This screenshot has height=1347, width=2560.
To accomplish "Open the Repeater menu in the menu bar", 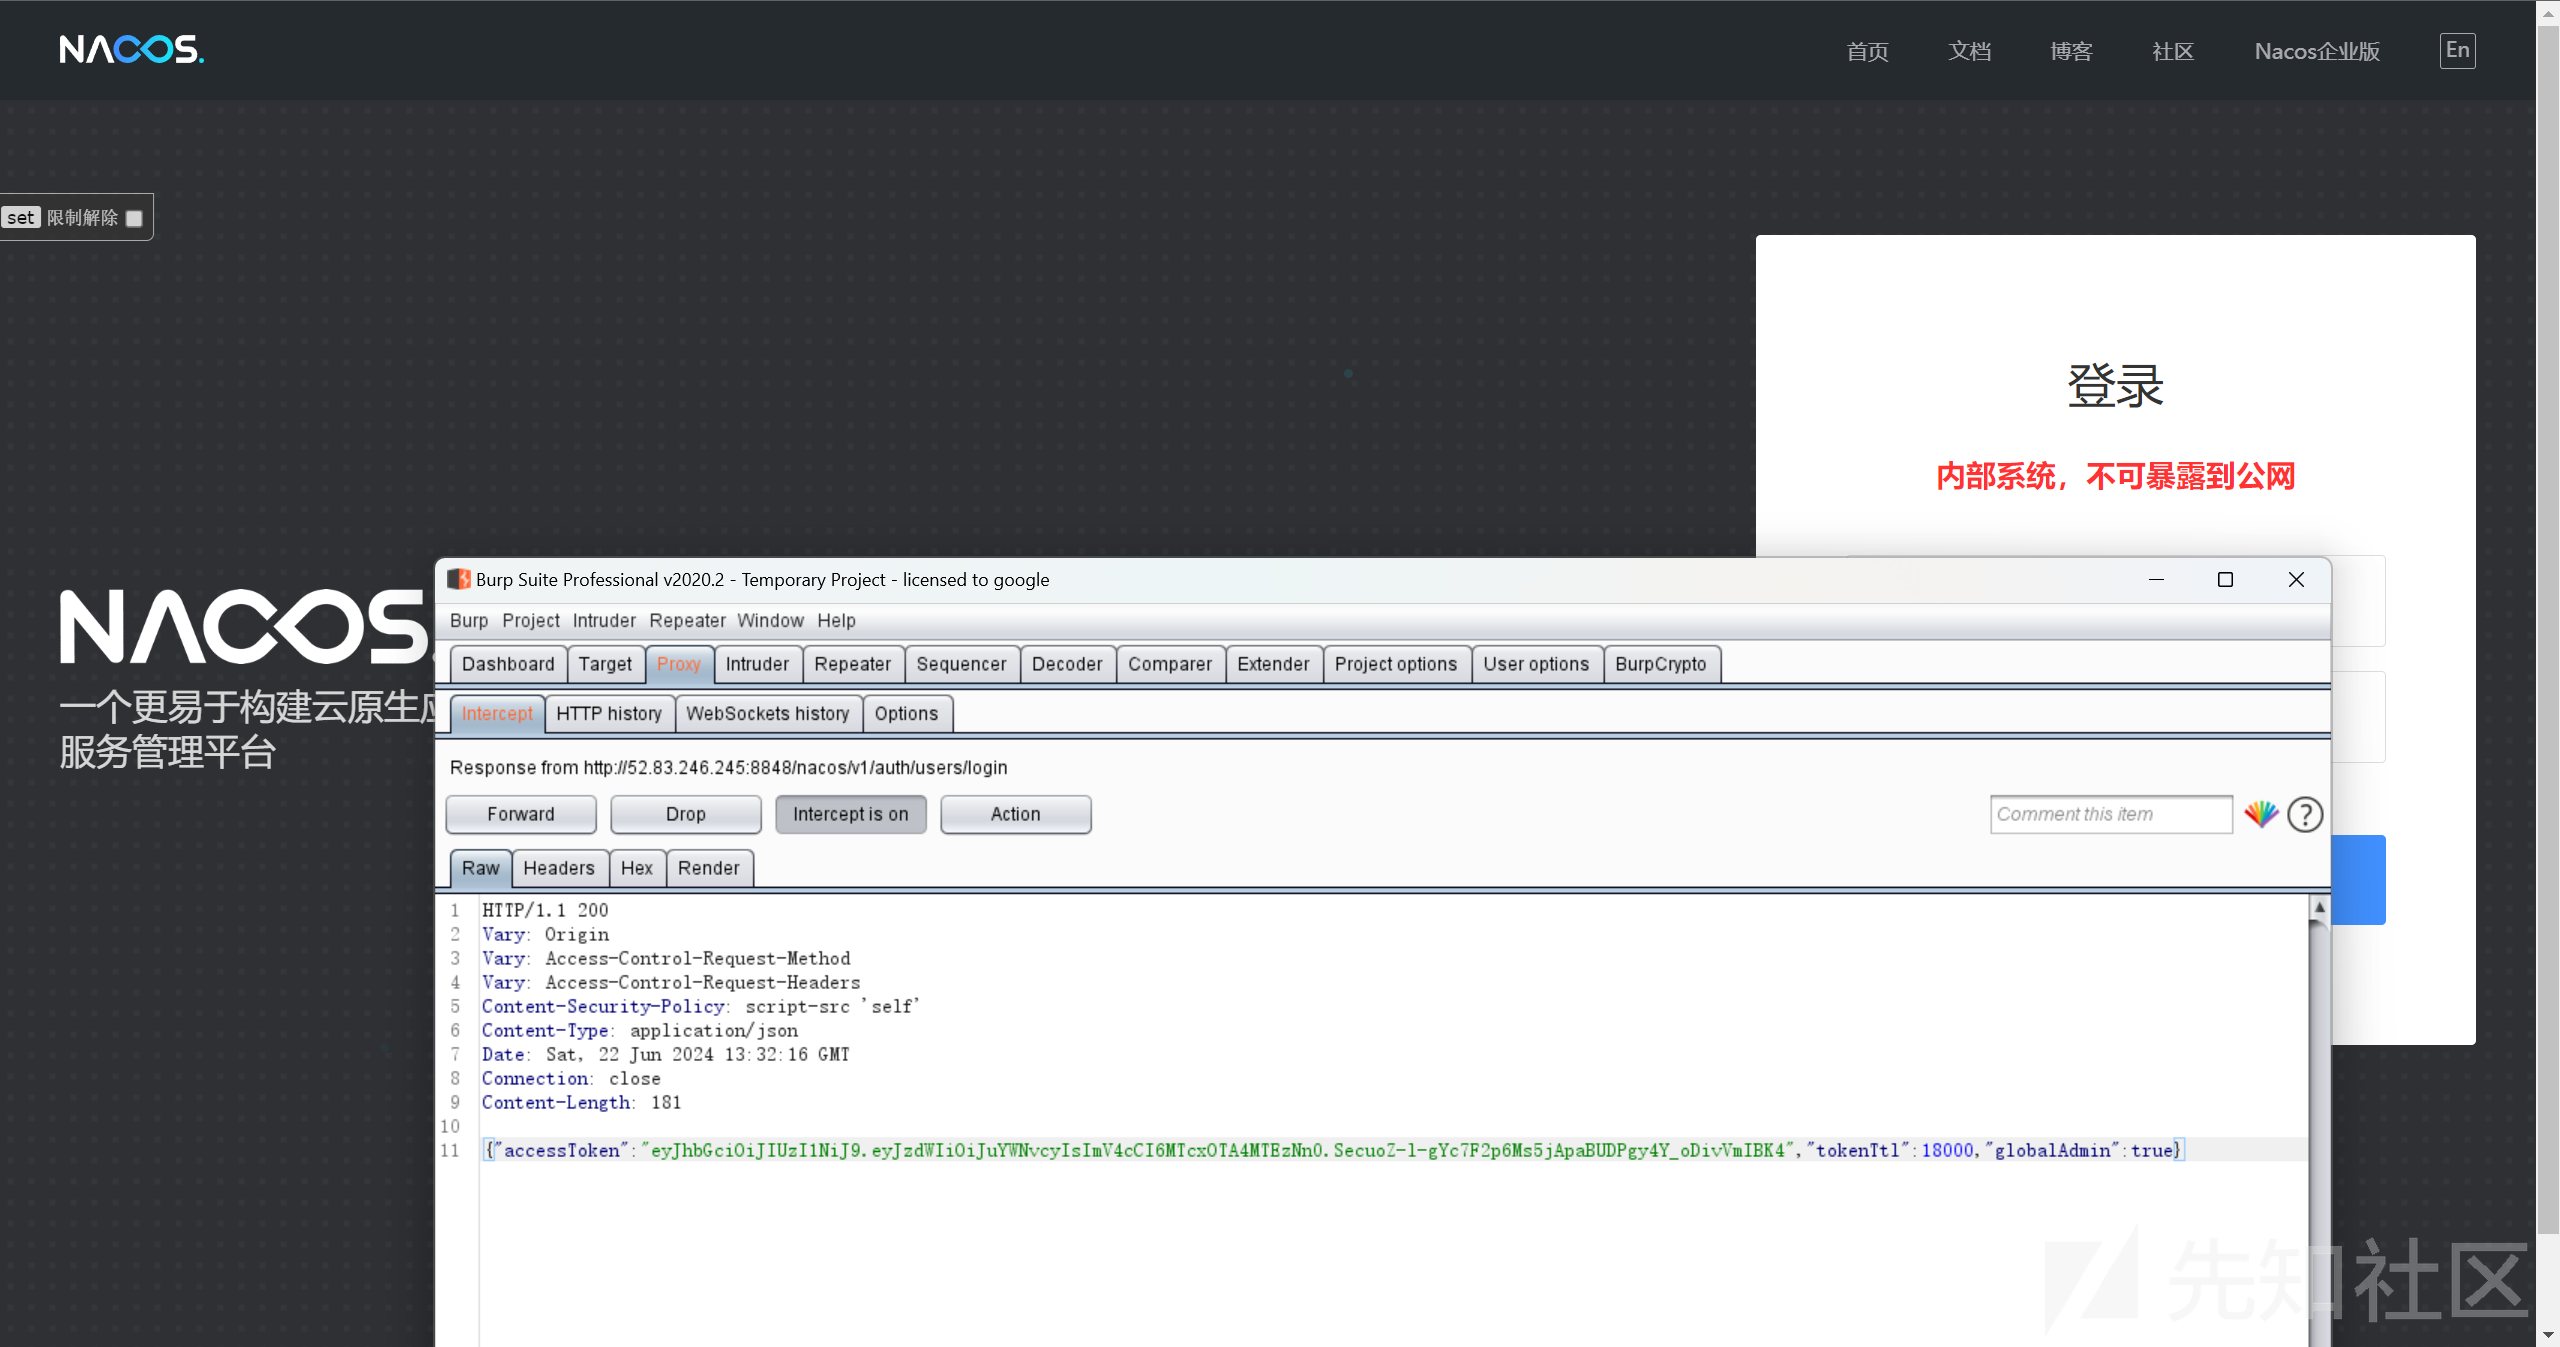I will [x=687, y=620].
